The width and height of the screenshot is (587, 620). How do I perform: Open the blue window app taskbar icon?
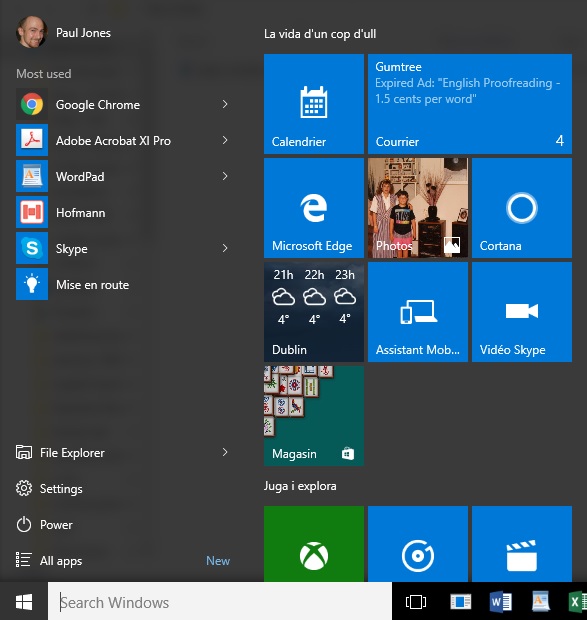[x=461, y=602]
